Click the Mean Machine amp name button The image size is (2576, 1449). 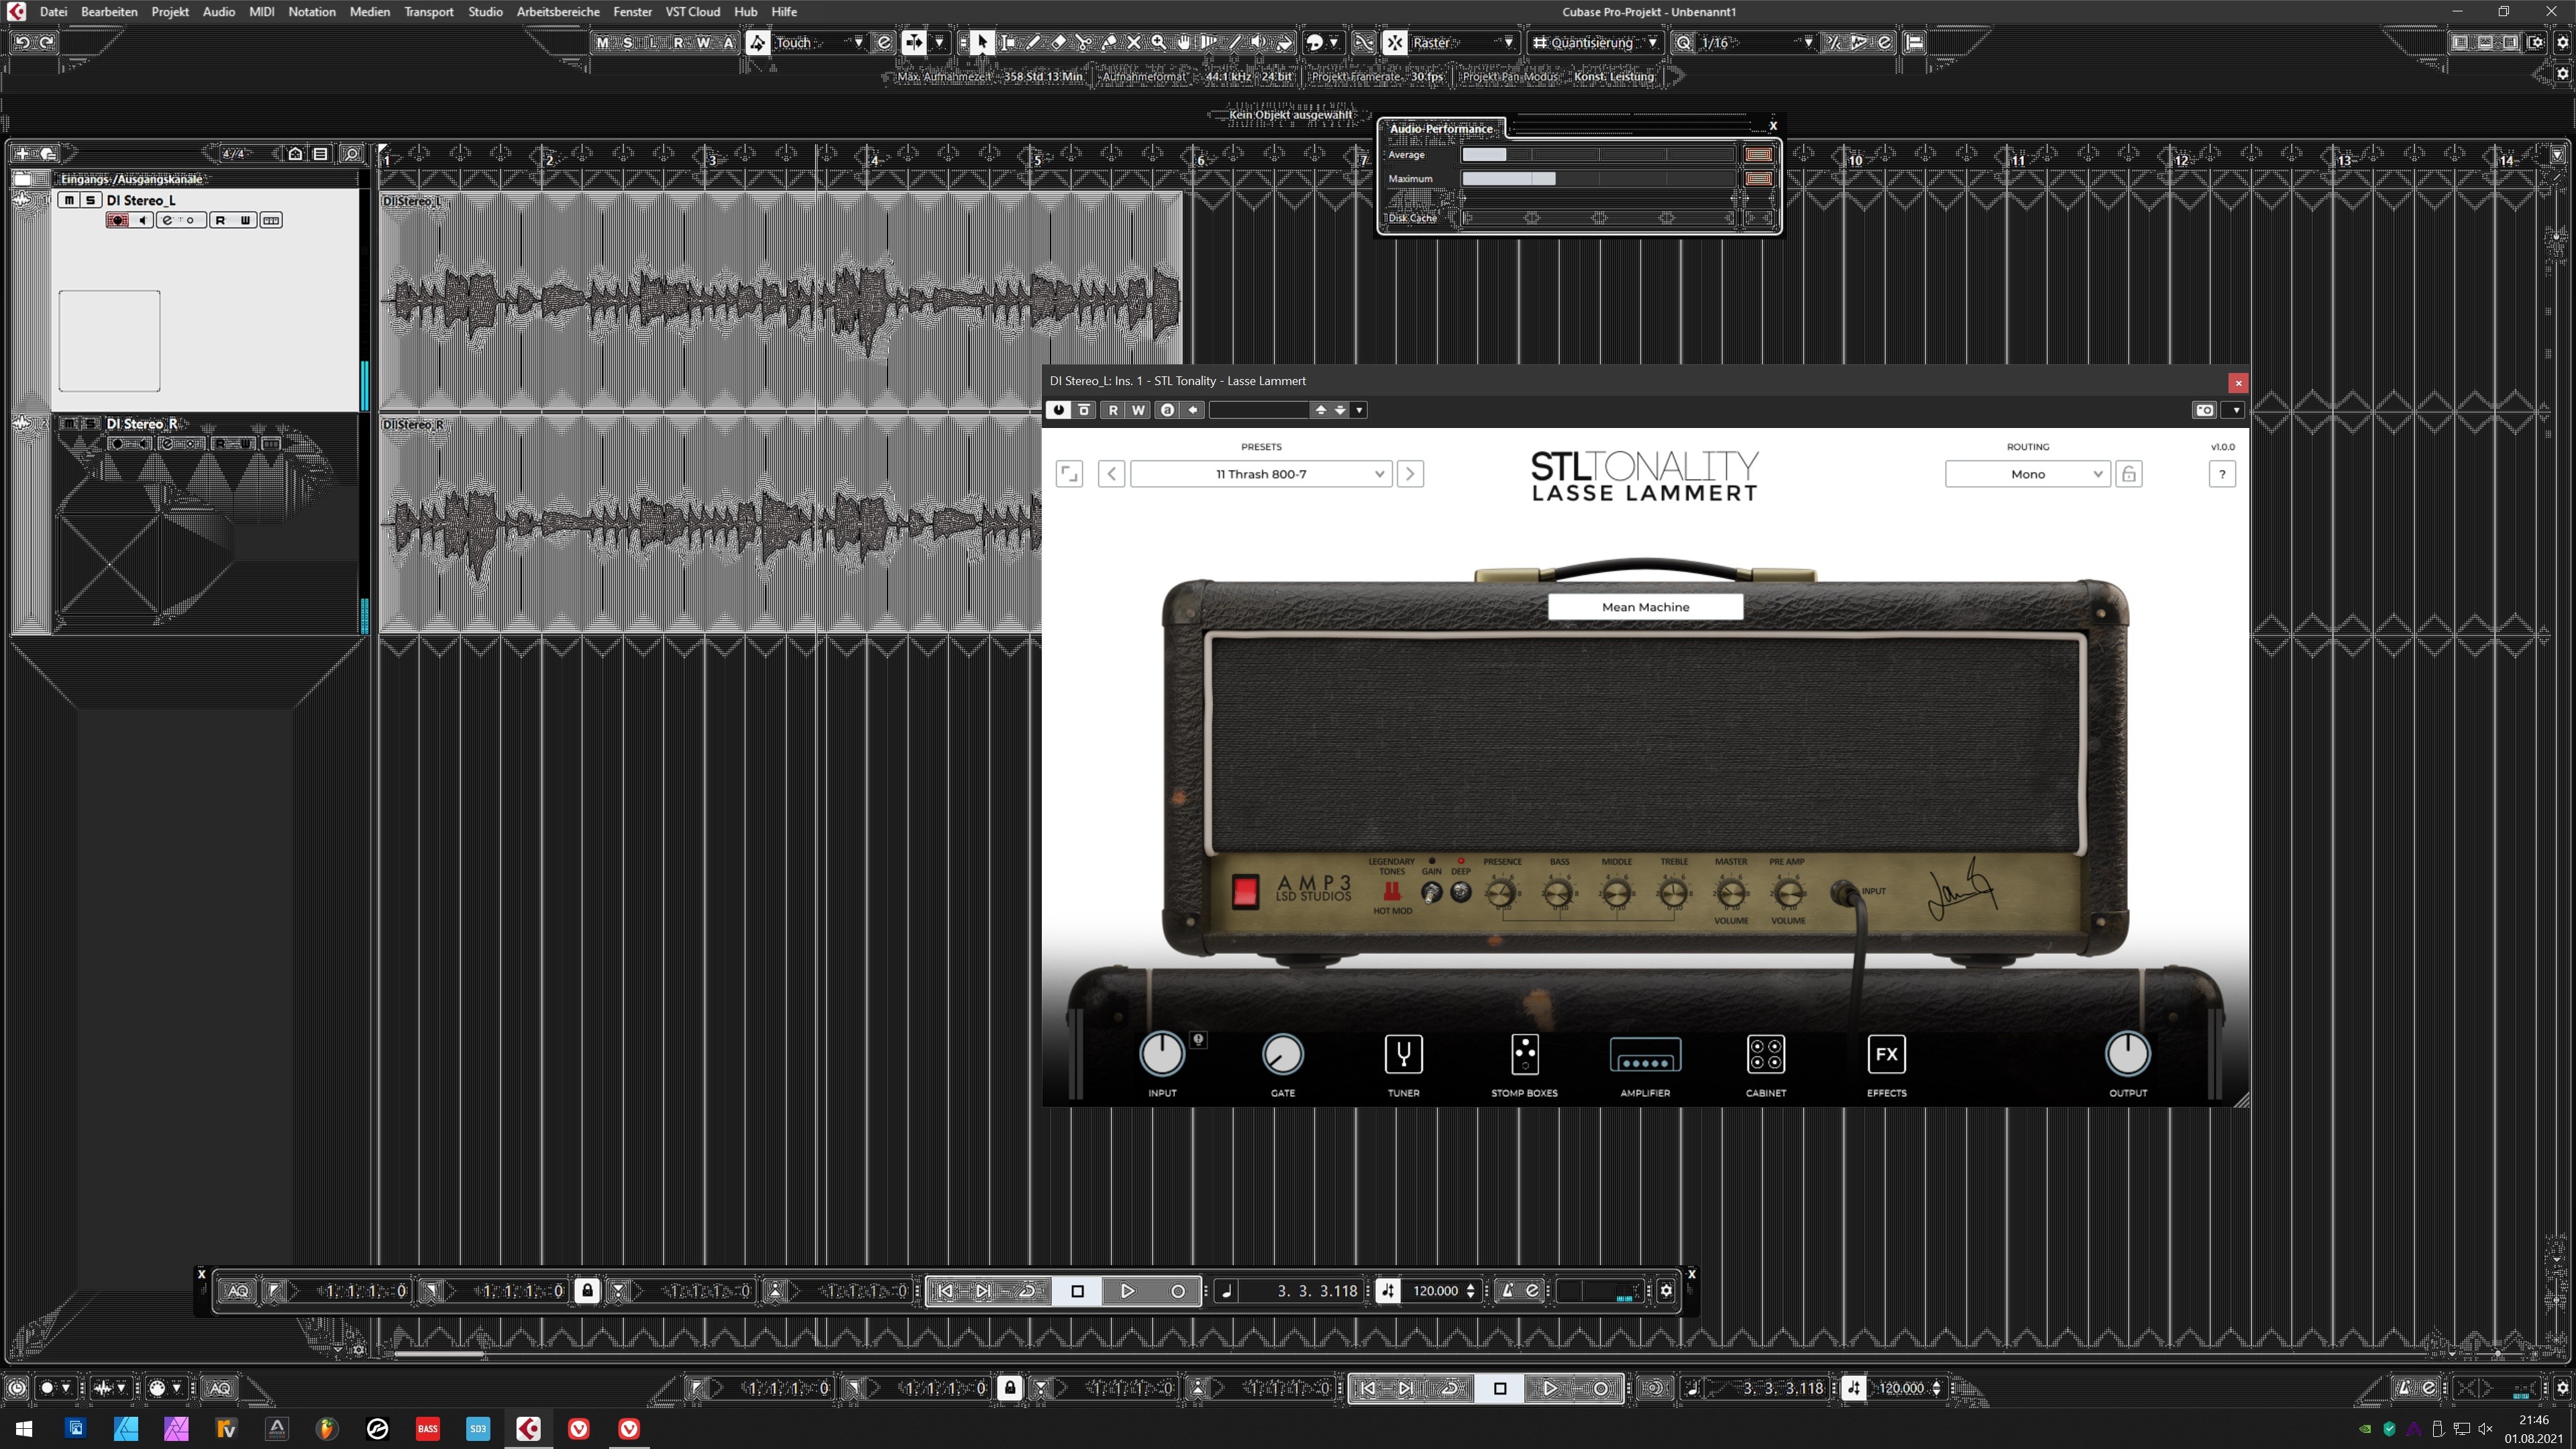1645,607
